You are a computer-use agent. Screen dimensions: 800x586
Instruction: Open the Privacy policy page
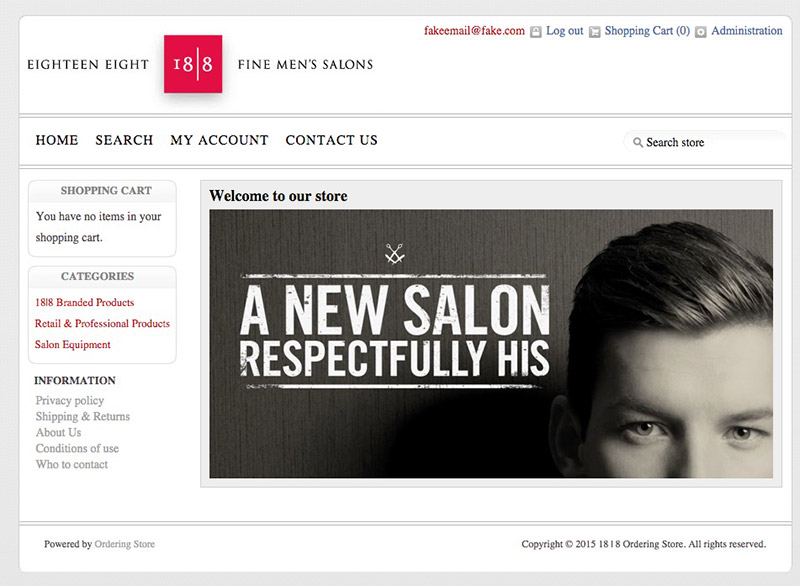[x=70, y=400]
